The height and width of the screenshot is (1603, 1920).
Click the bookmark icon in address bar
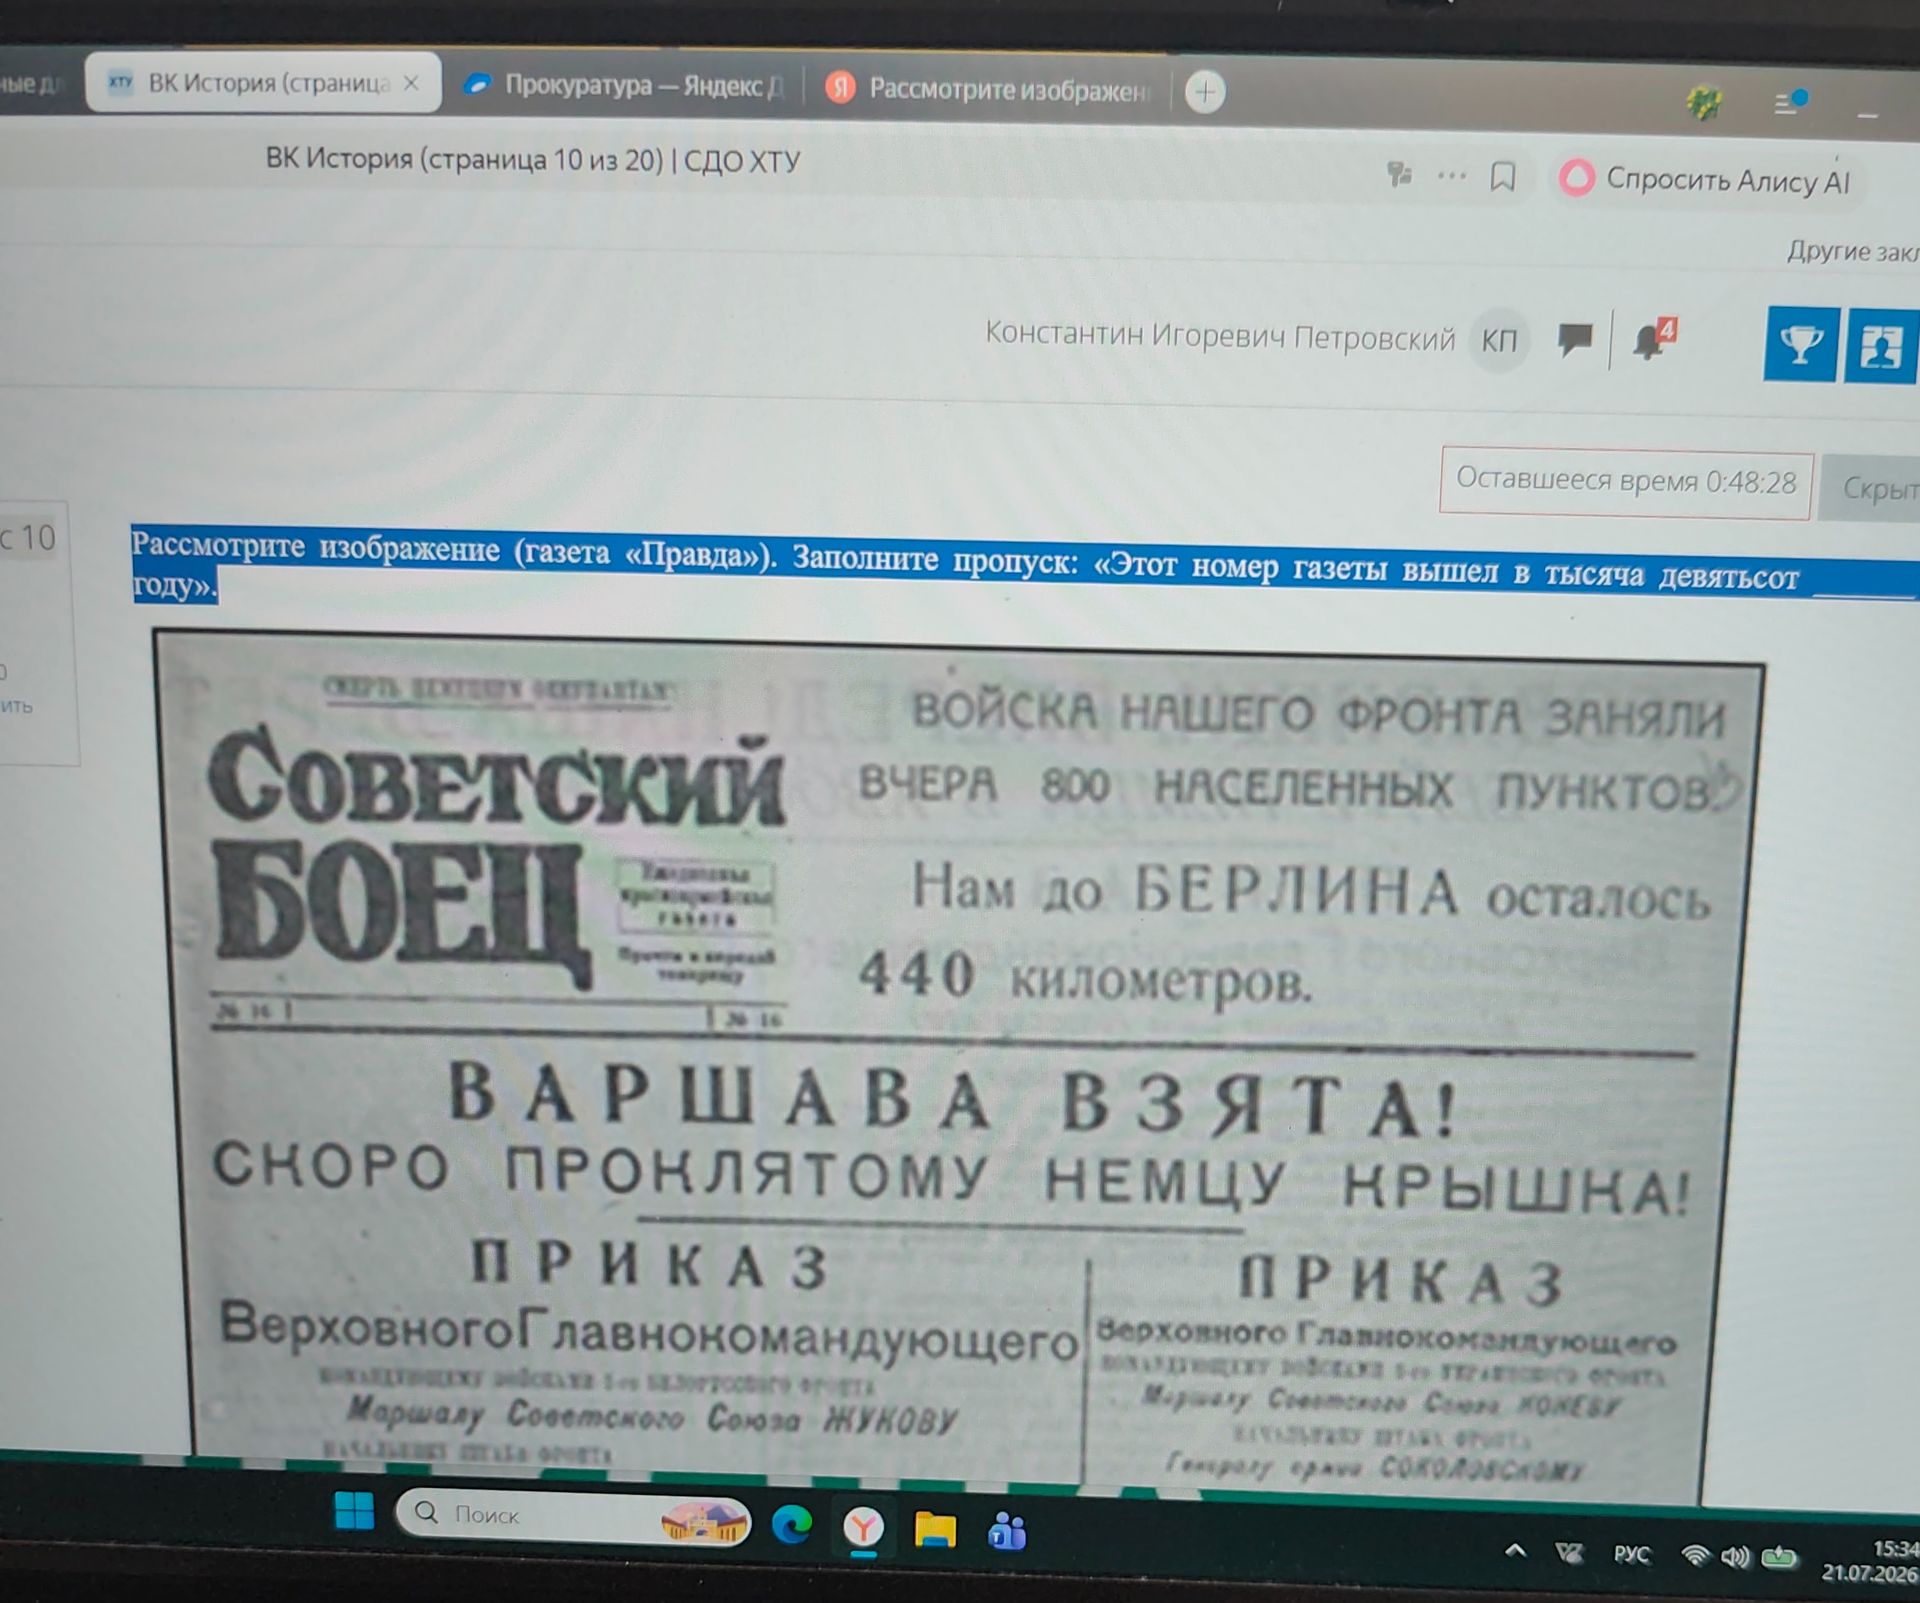(x=1502, y=178)
